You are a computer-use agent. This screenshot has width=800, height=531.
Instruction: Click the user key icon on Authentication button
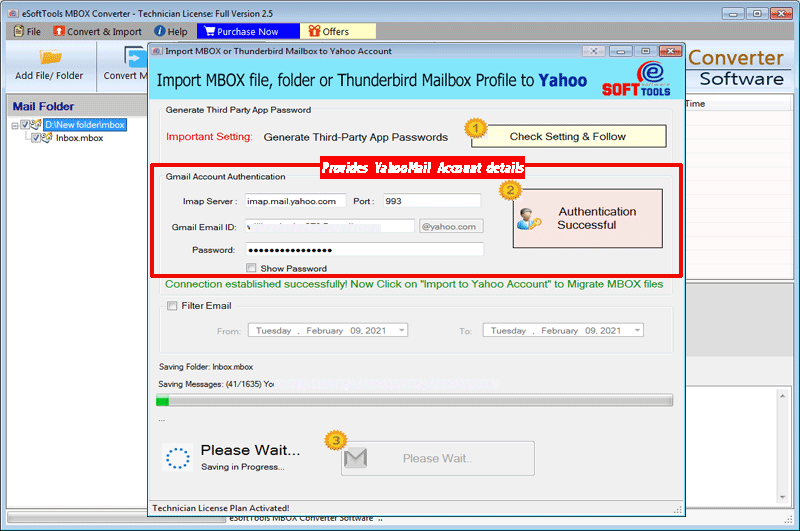pyautogui.click(x=528, y=219)
